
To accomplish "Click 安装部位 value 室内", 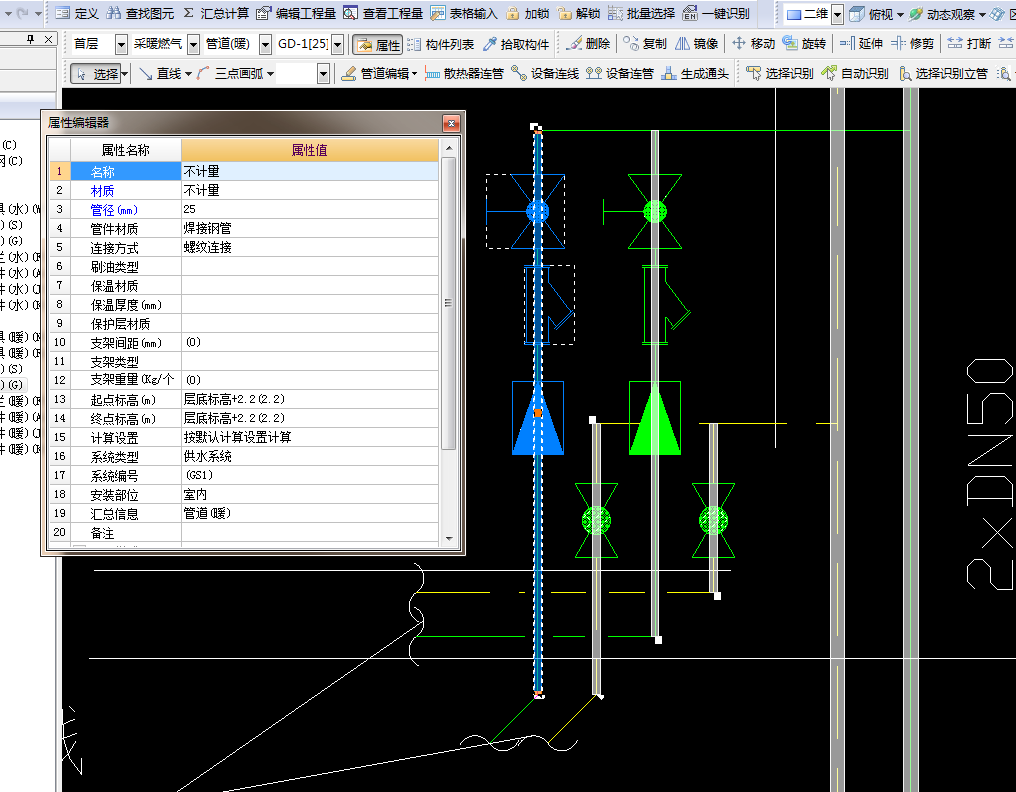I will click(x=310, y=495).
